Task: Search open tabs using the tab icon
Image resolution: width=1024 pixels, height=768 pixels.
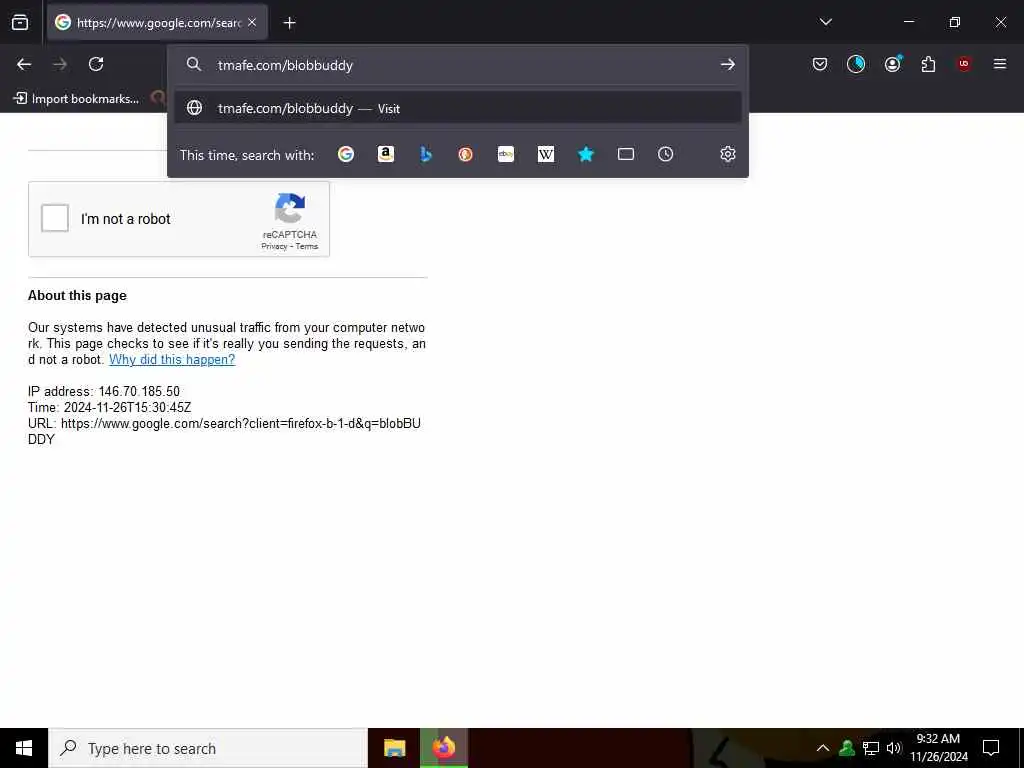Action: pyautogui.click(x=626, y=154)
